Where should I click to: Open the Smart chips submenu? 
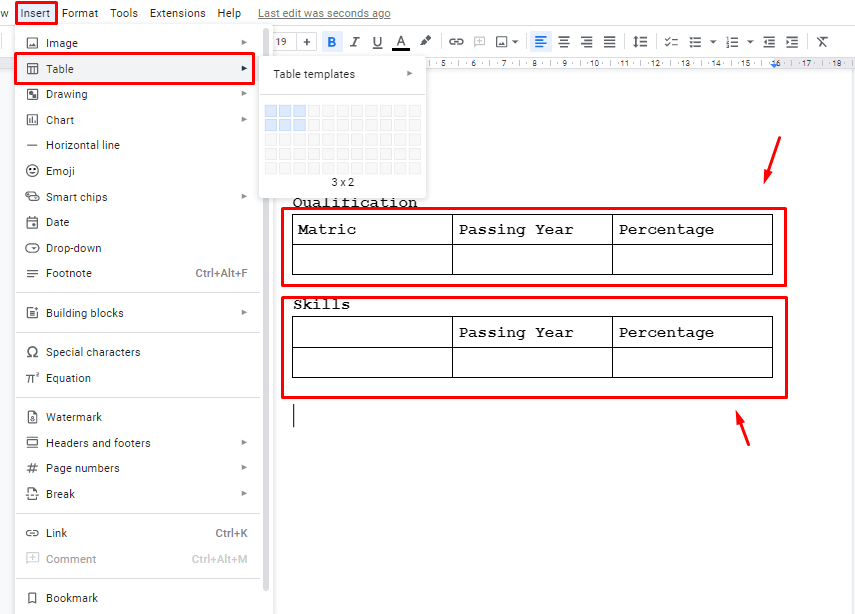137,197
